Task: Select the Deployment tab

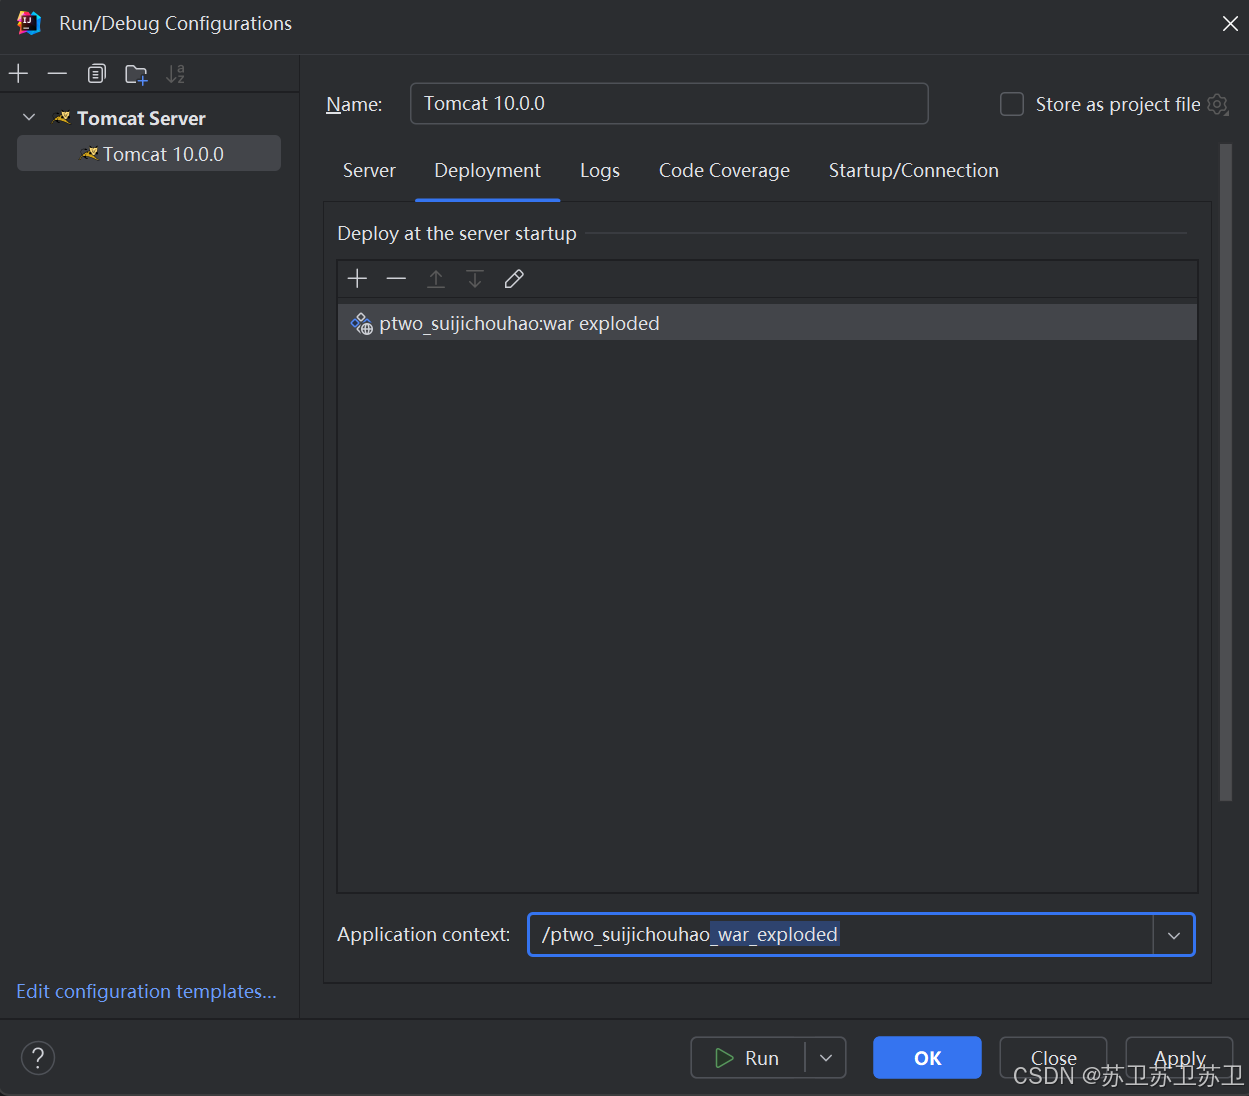Action: tap(488, 171)
